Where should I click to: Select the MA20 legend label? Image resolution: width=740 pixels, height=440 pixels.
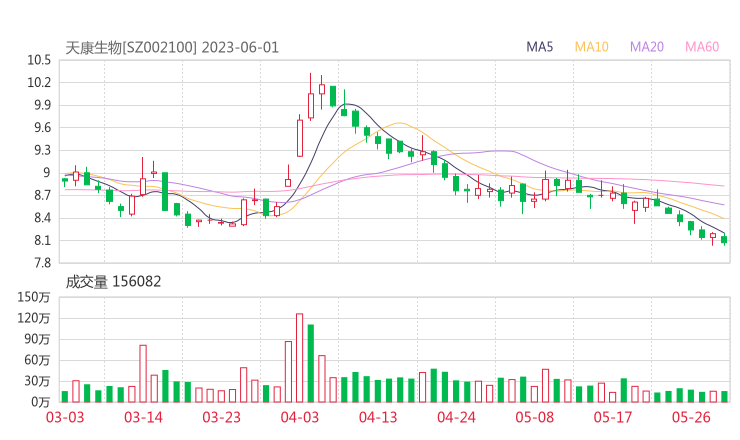click(x=647, y=47)
